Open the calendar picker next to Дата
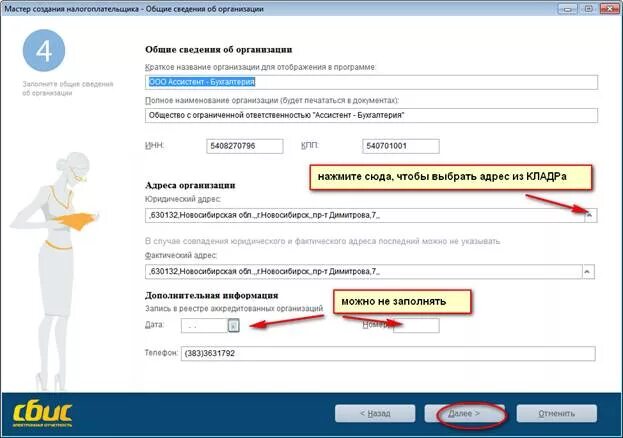 [234, 326]
